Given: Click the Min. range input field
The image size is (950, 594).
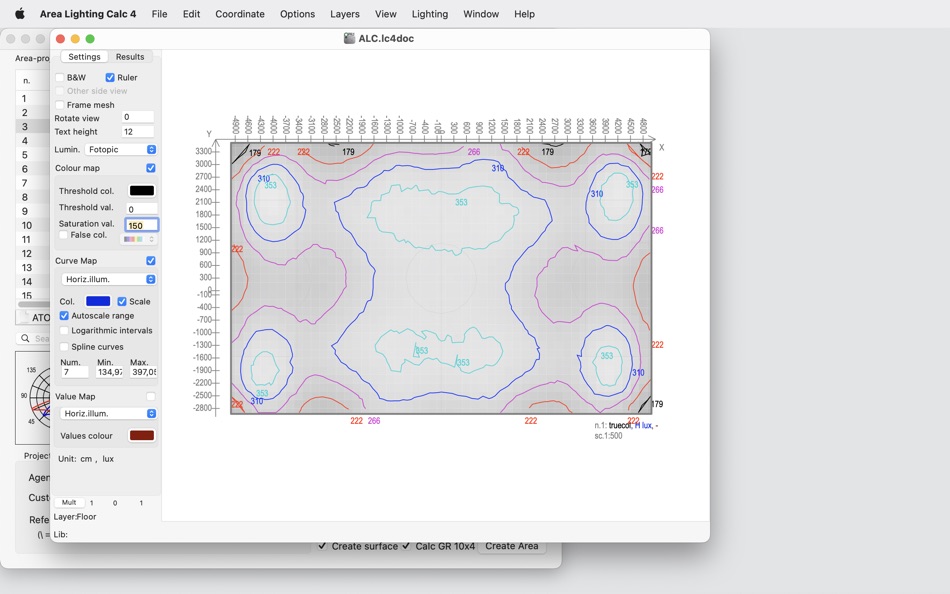Looking at the screenshot, I should pyautogui.click(x=110, y=372).
